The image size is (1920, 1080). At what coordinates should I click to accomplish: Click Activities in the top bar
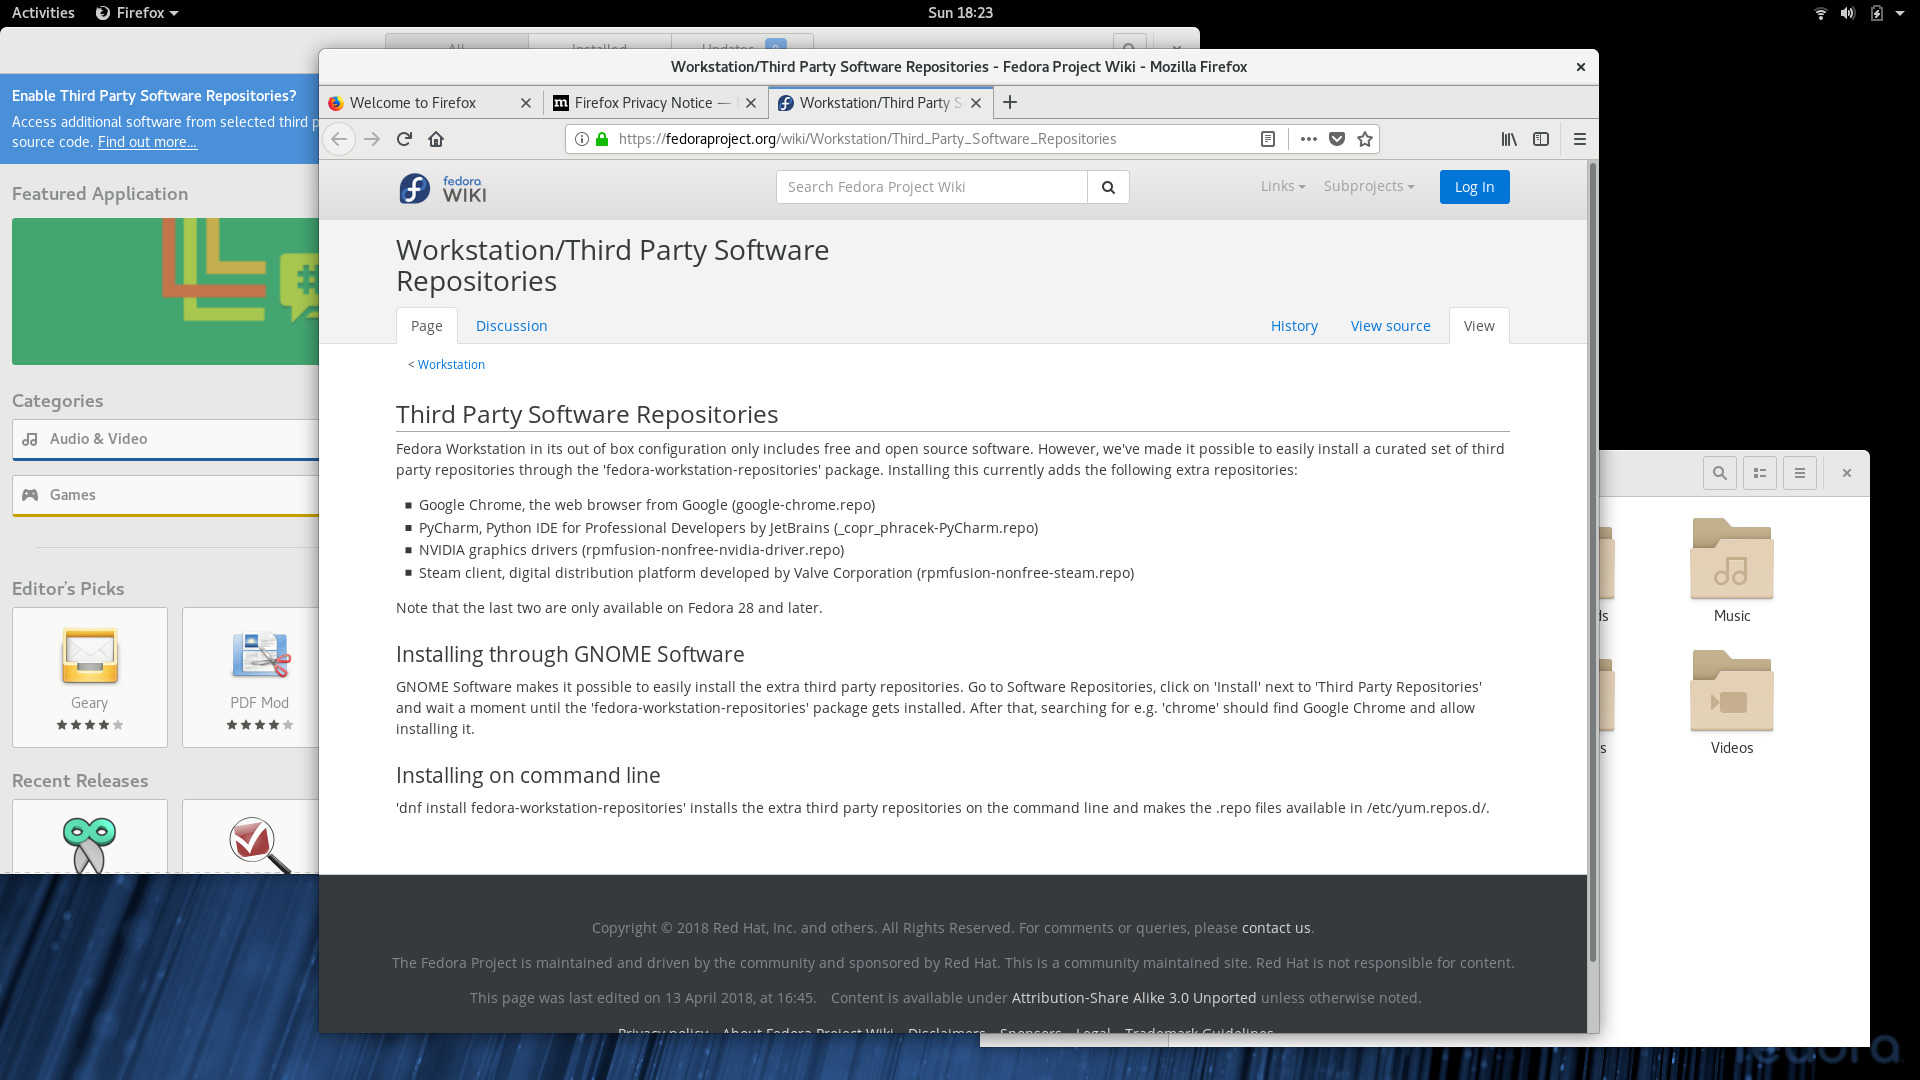point(43,13)
